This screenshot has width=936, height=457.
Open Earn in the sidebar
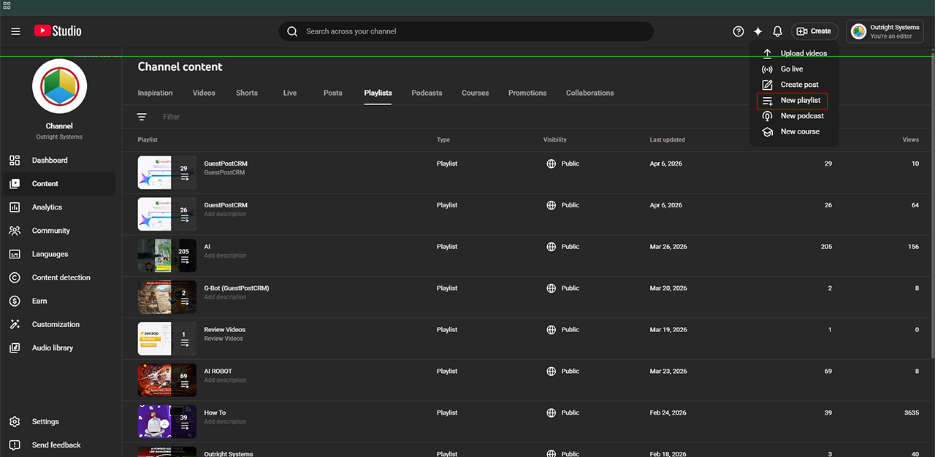point(60,301)
